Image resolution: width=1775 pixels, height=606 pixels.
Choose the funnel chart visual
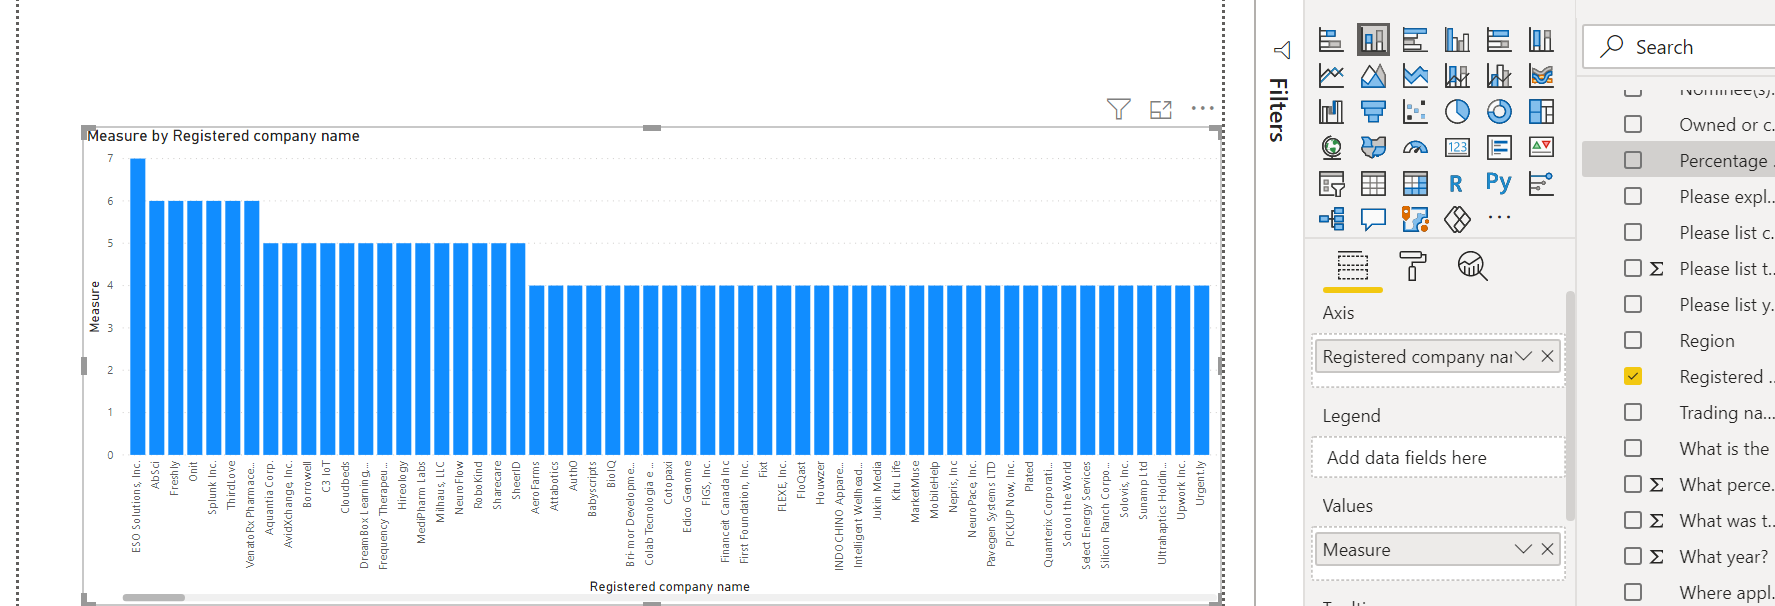(x=1373, y=112)
